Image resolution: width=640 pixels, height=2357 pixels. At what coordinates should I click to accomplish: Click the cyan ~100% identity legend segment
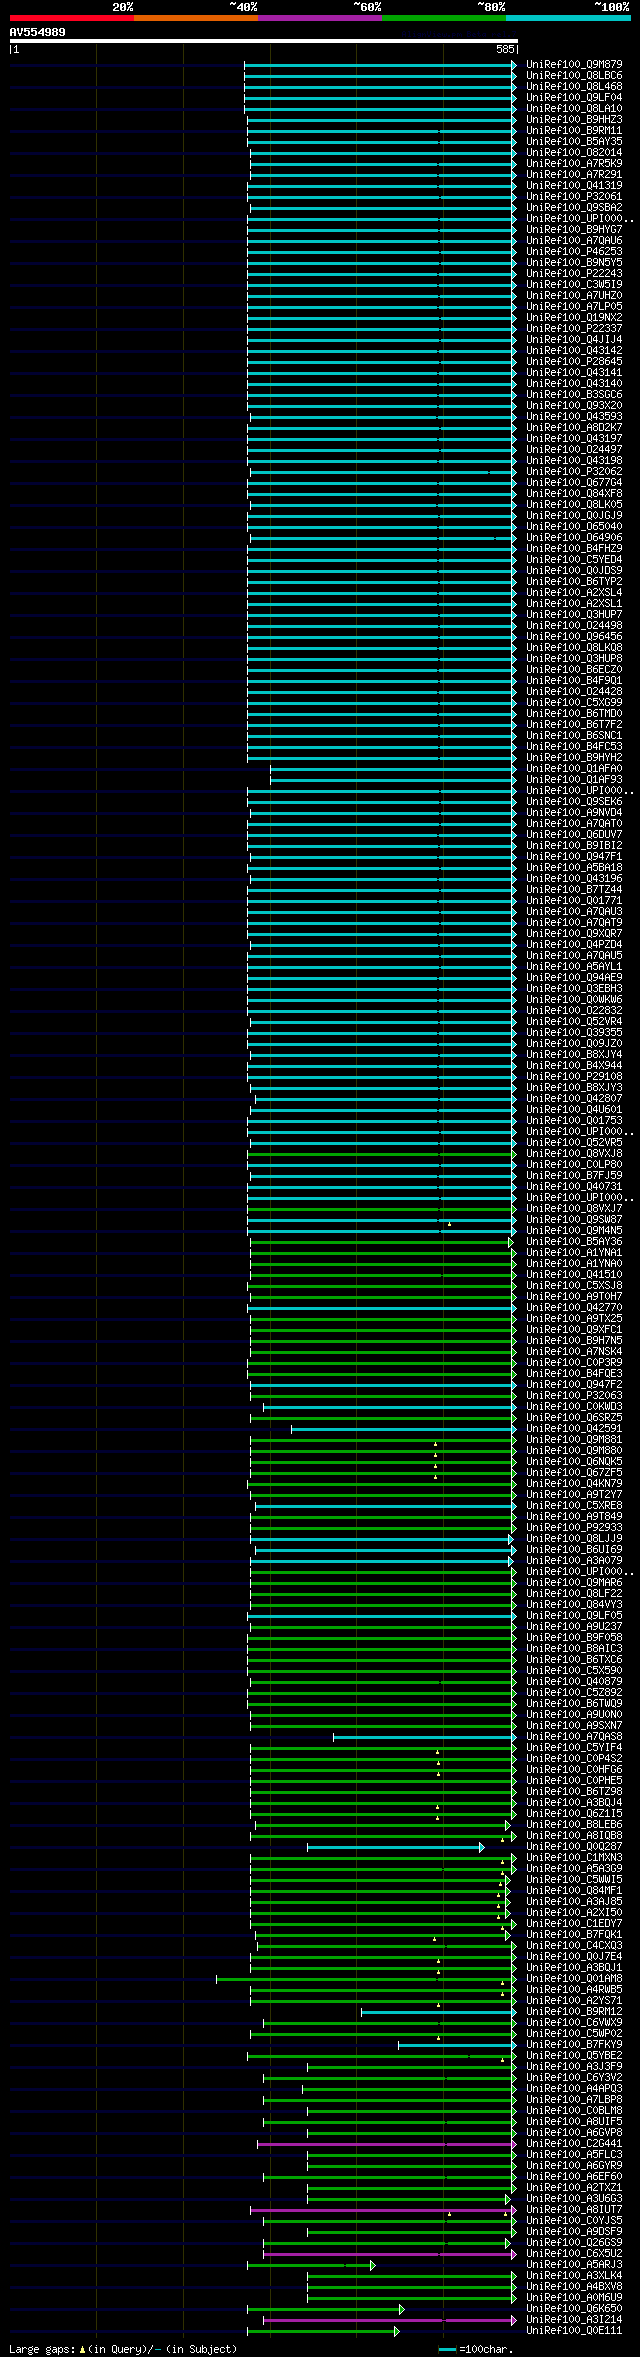coord(568,18)
